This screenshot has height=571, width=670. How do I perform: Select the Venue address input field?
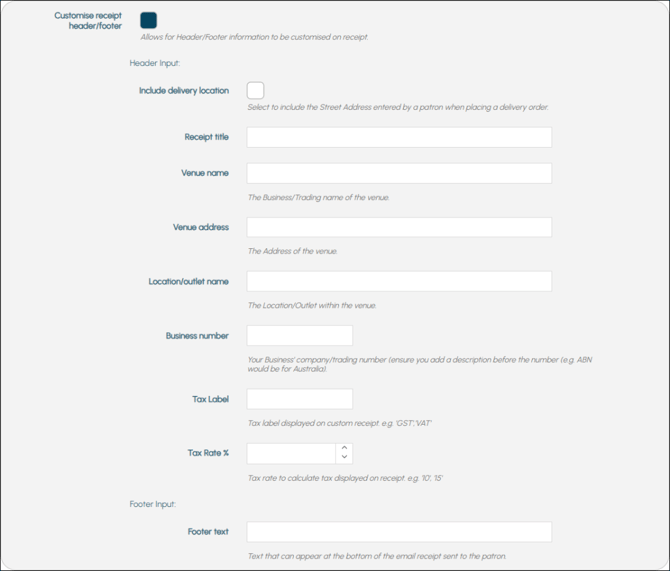399,227
